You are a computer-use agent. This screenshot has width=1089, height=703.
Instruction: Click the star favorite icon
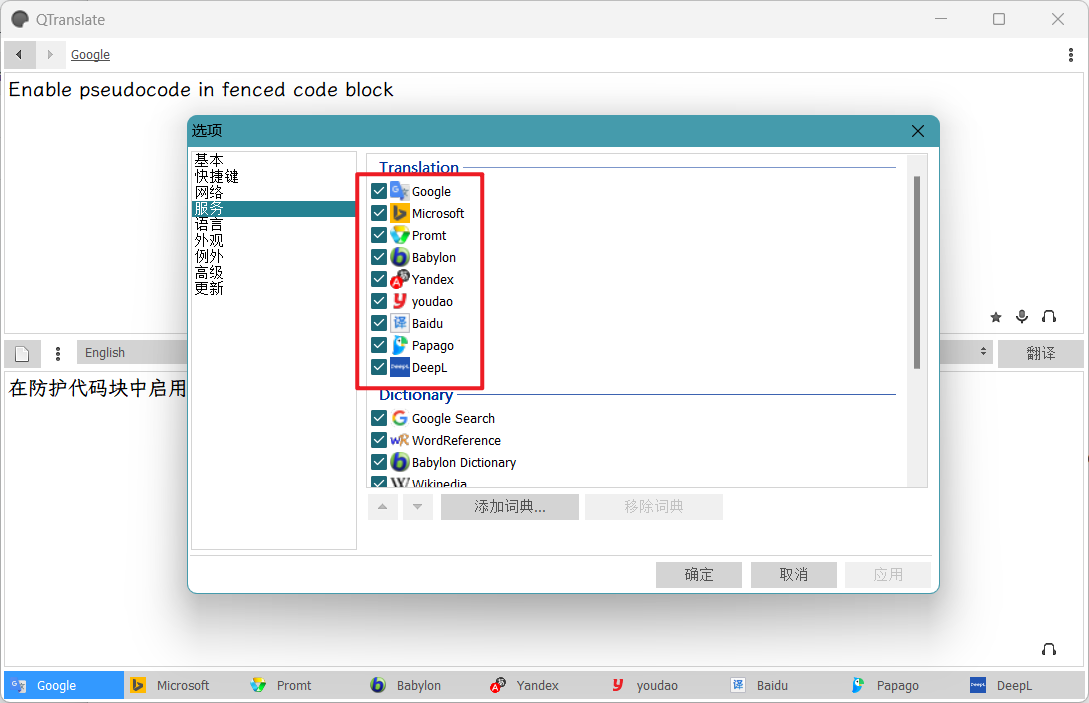point(996,317)
